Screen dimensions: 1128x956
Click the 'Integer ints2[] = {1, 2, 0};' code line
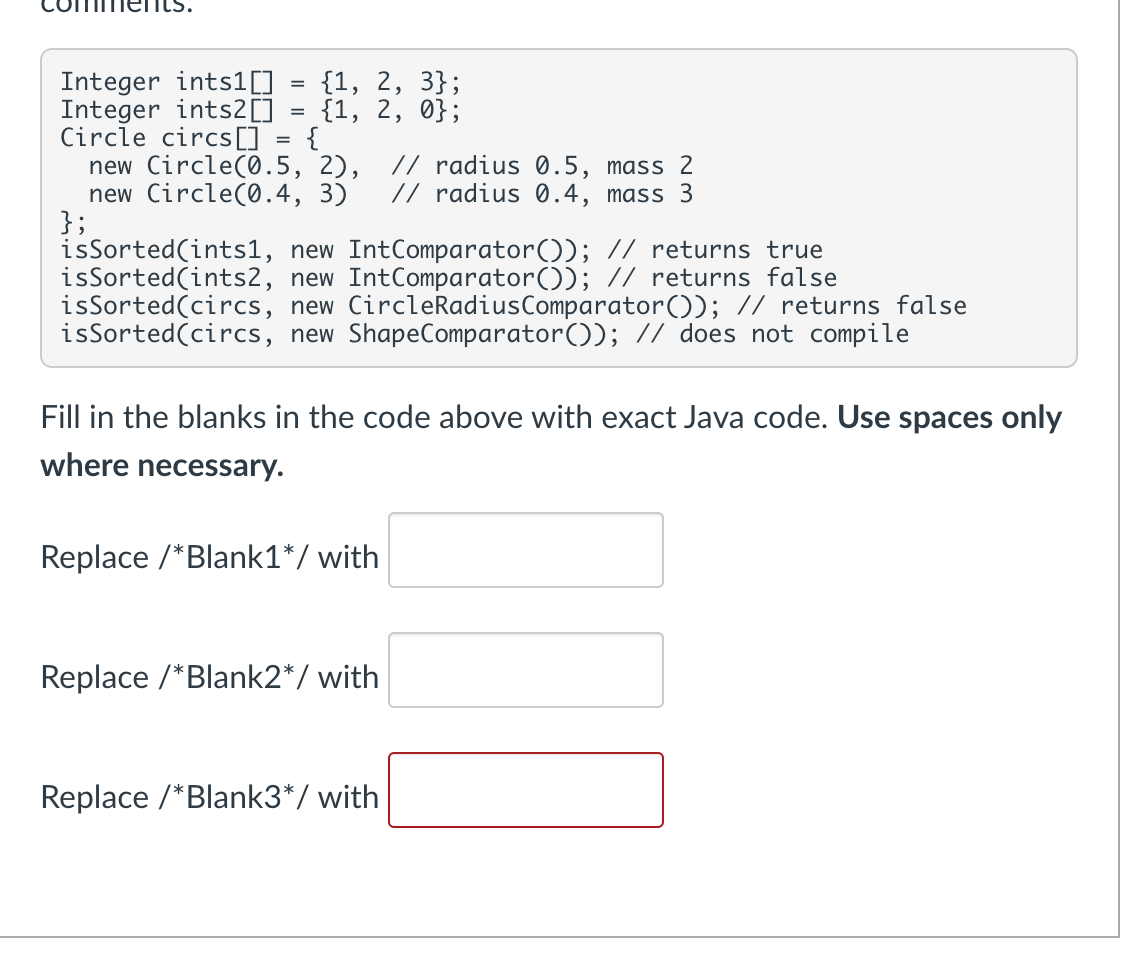[260, 110]
